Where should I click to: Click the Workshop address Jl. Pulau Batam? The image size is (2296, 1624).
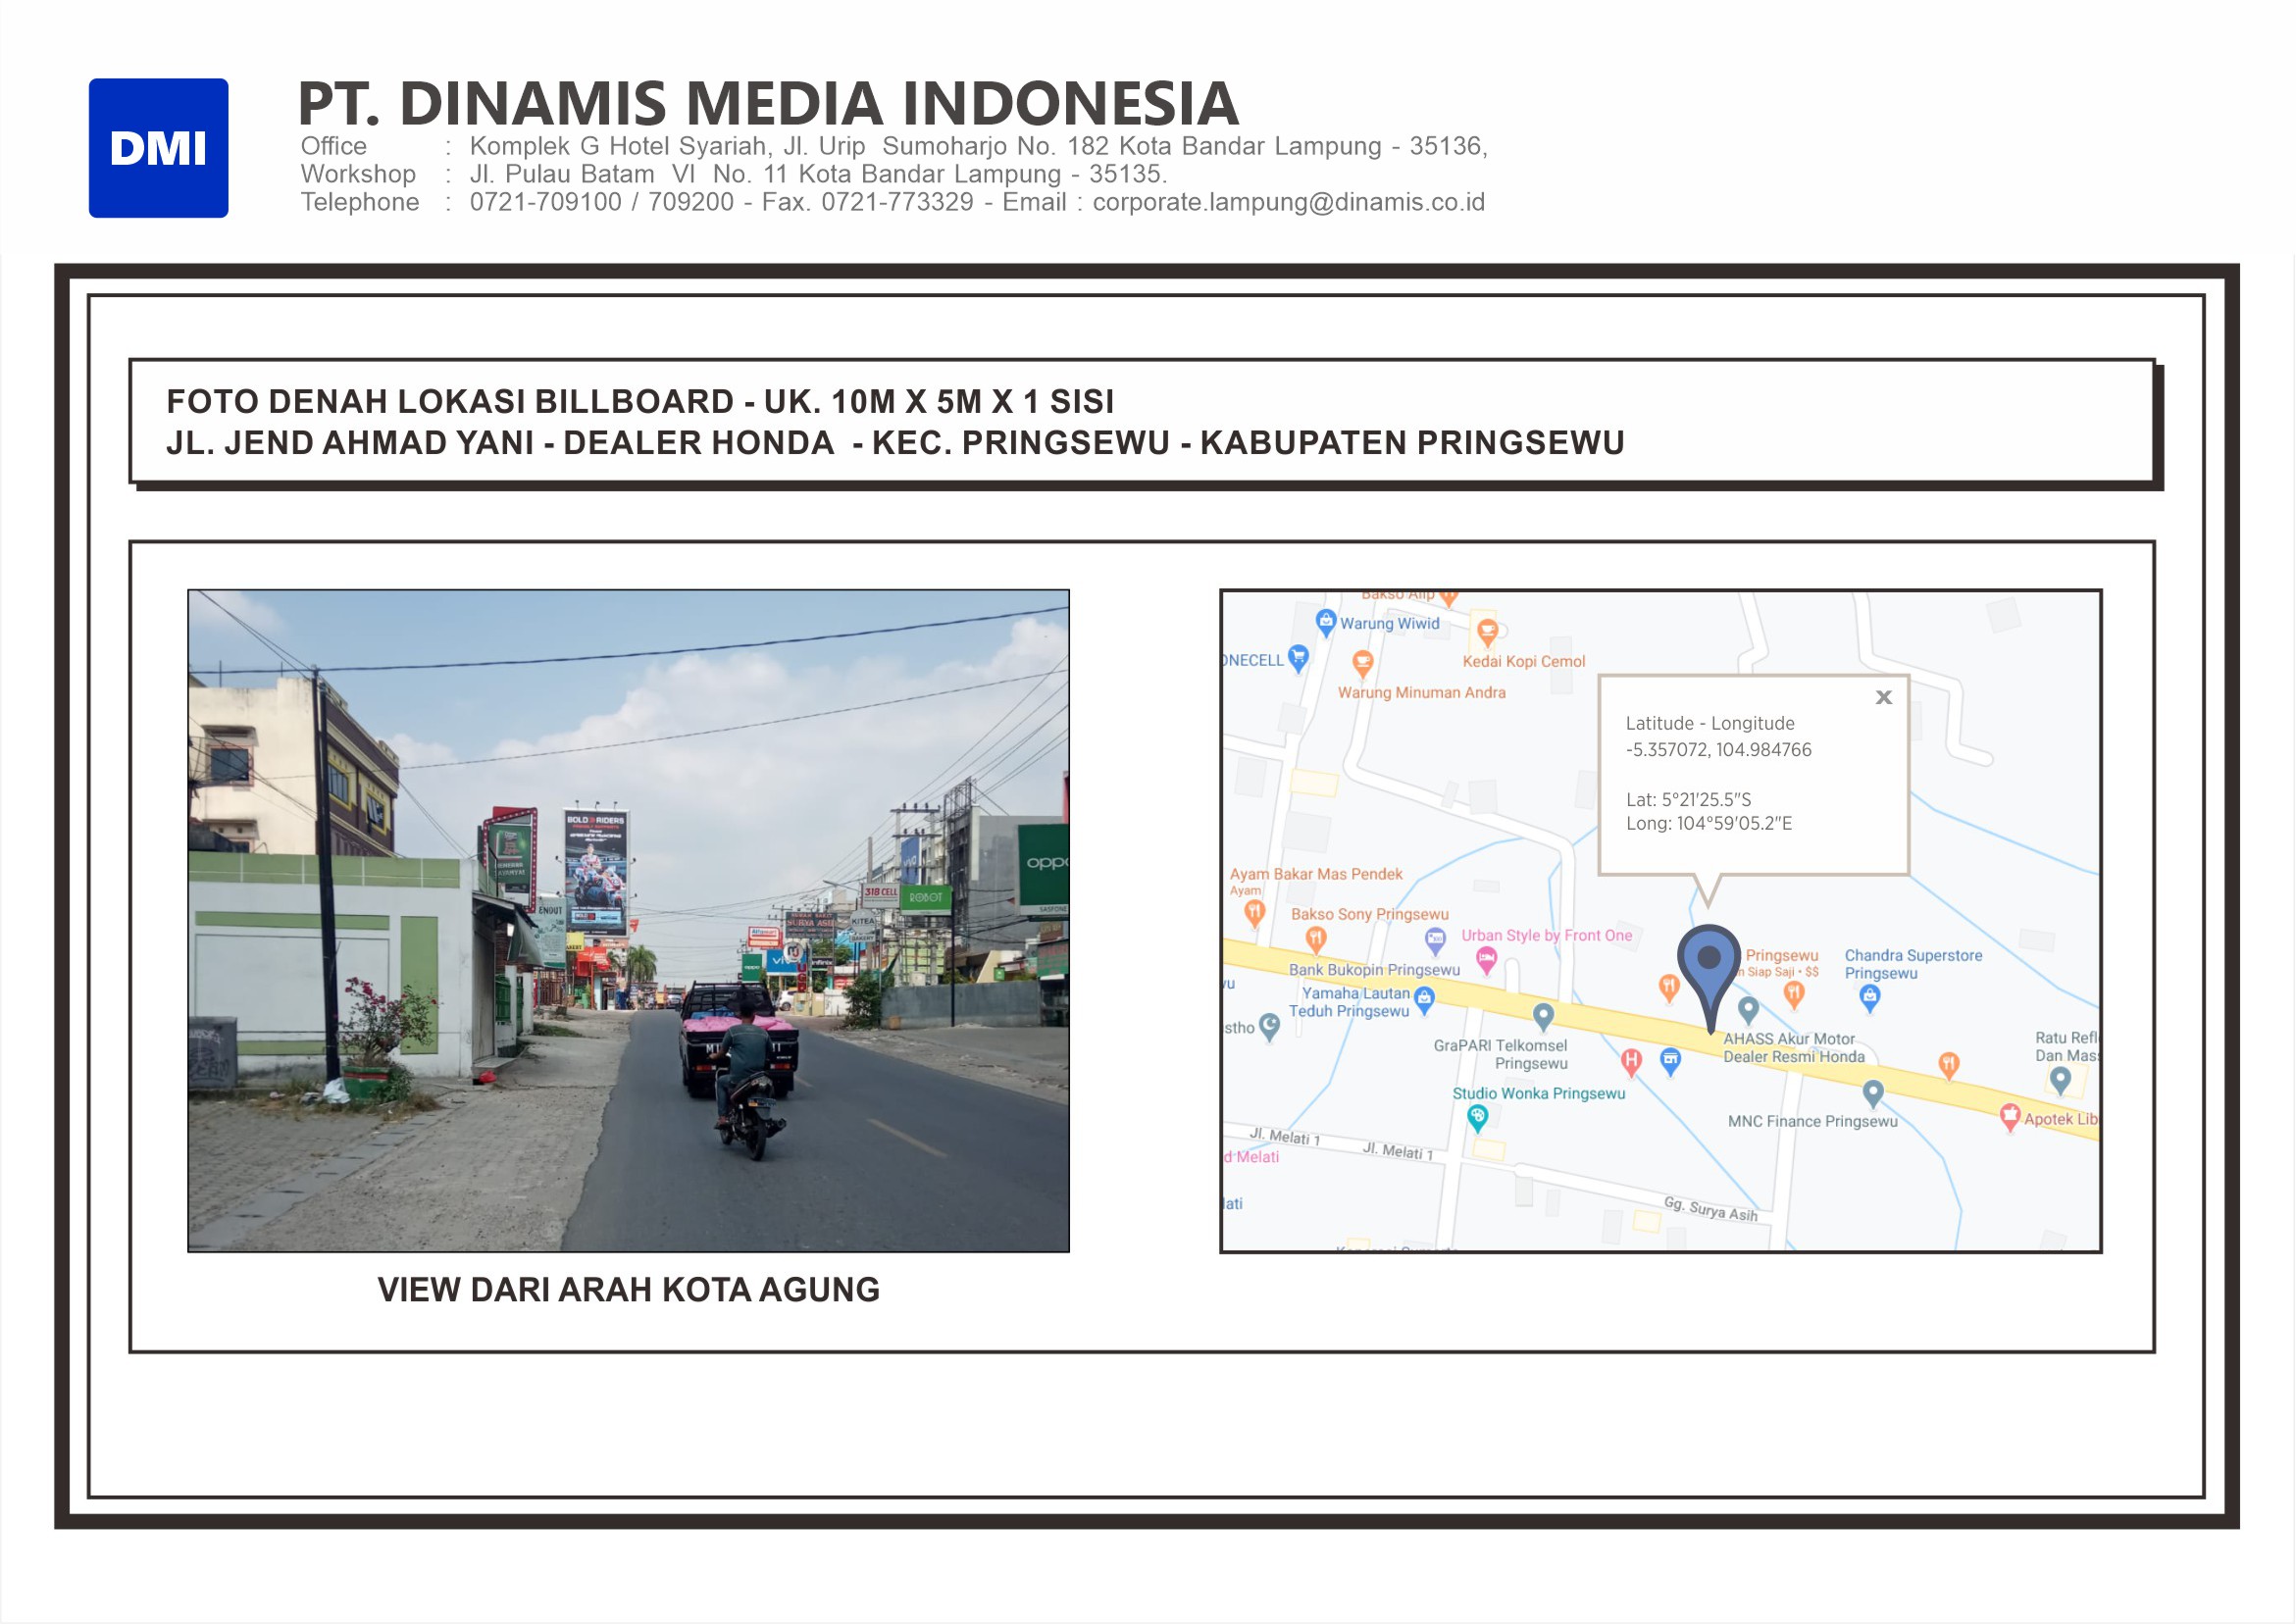818,174
